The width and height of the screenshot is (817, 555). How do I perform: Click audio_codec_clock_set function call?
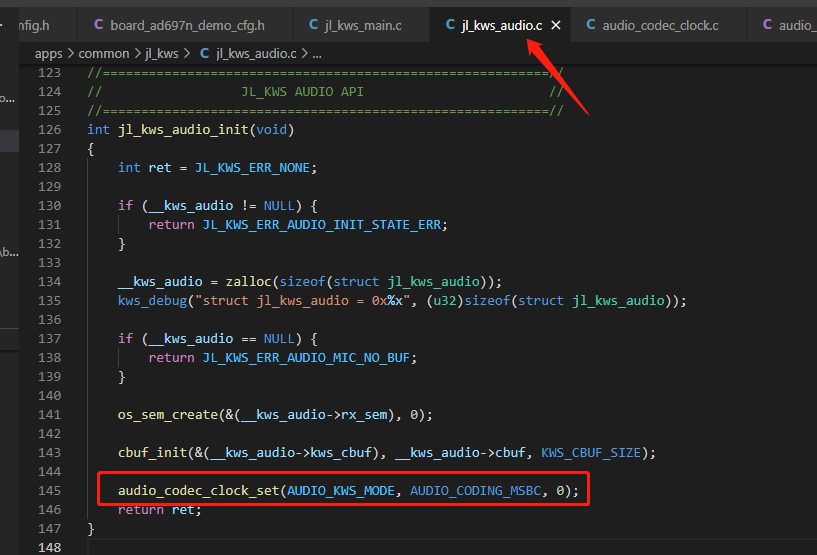199,491
